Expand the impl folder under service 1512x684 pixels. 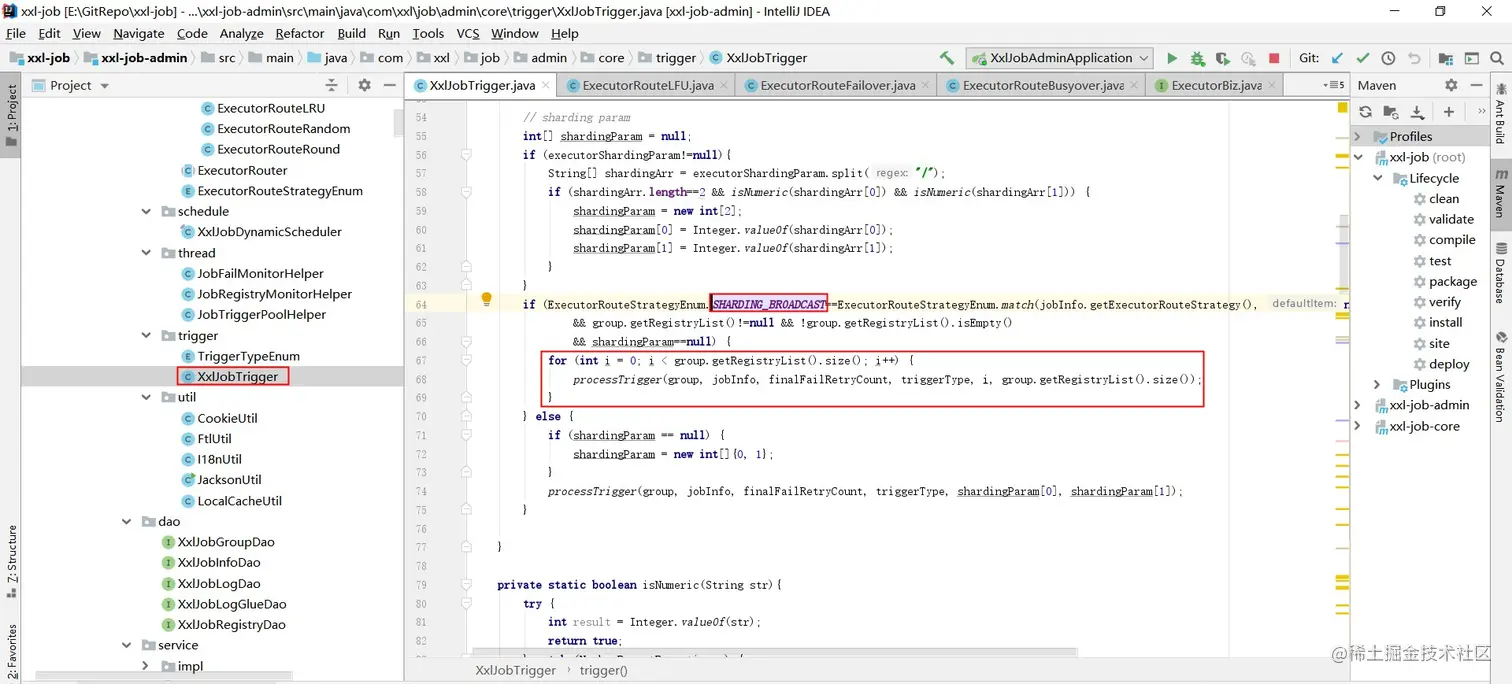(x=147, y=666)
